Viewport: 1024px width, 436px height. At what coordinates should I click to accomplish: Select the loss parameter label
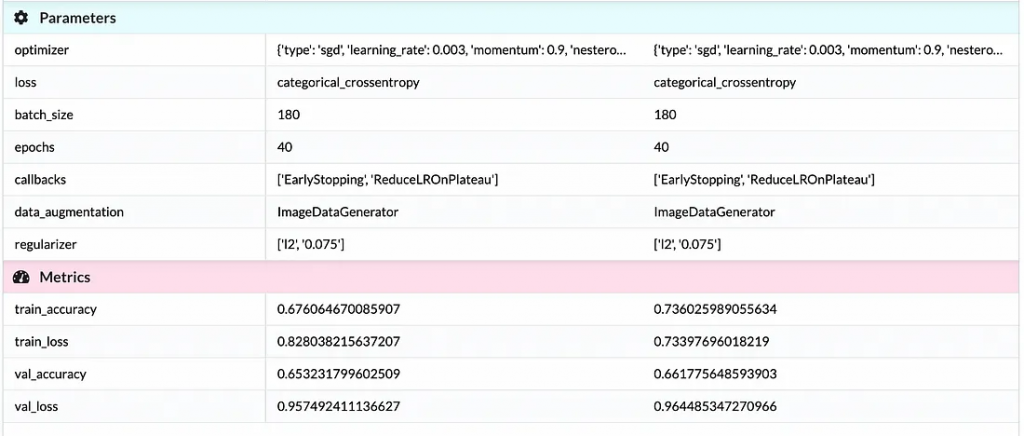click(x=25, y=83)
